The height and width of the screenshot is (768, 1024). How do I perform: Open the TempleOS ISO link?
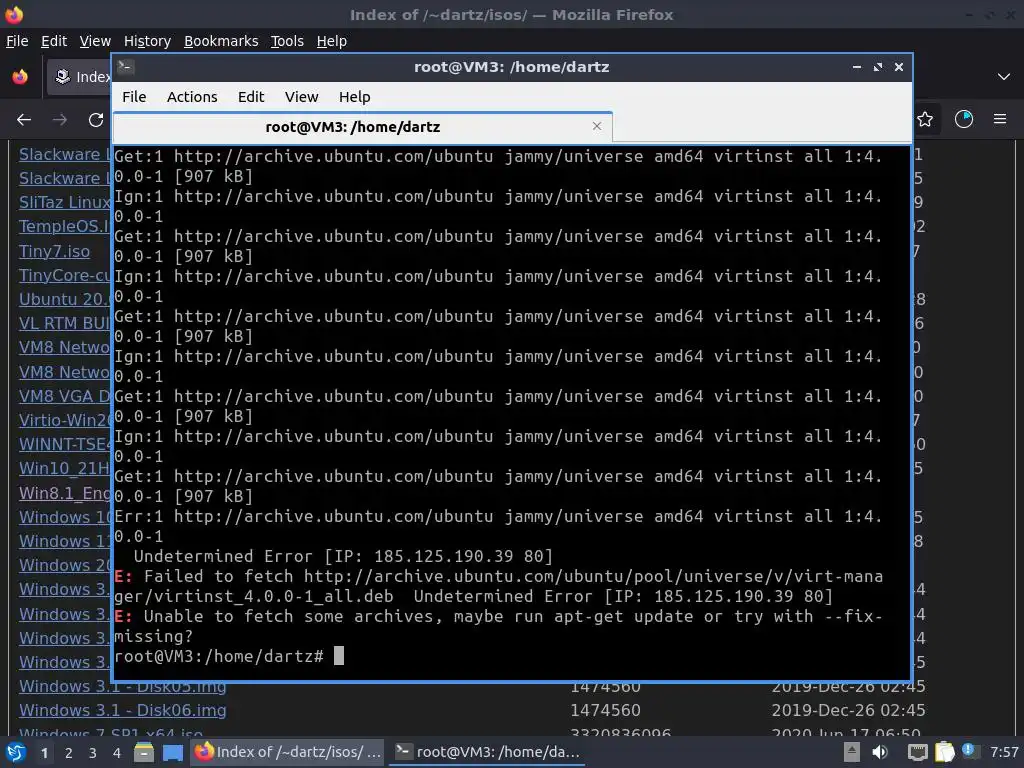click(65, 226)
